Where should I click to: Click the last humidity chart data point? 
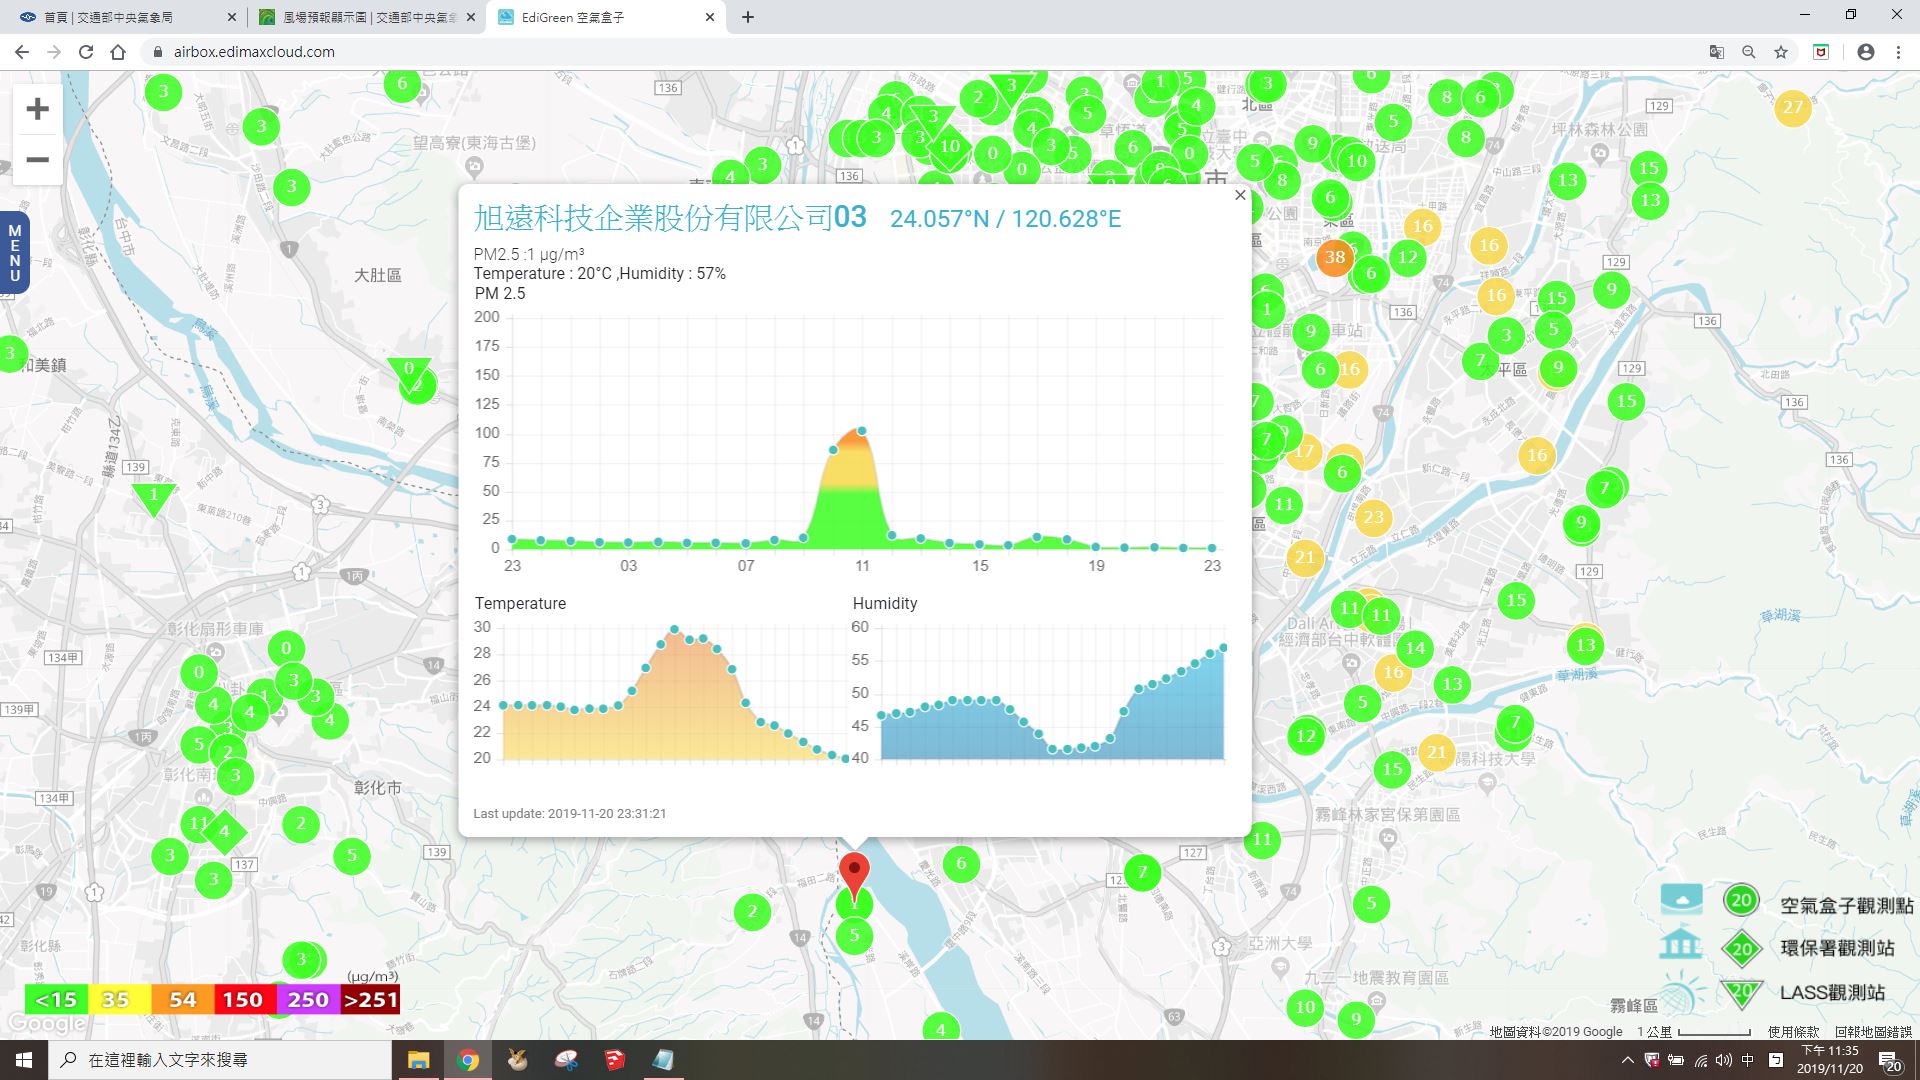[1223, 648]
